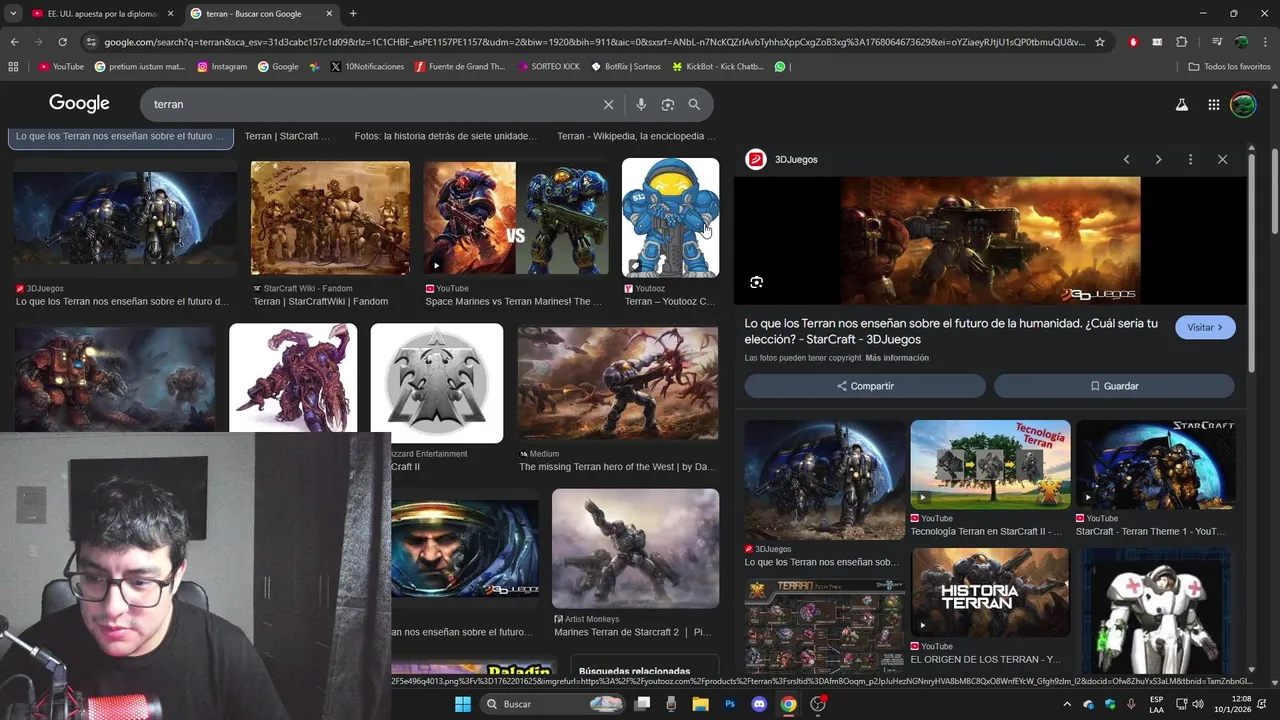Open Photoshop from the taskbar
The image size is (1280, 720).
[730, 704]
